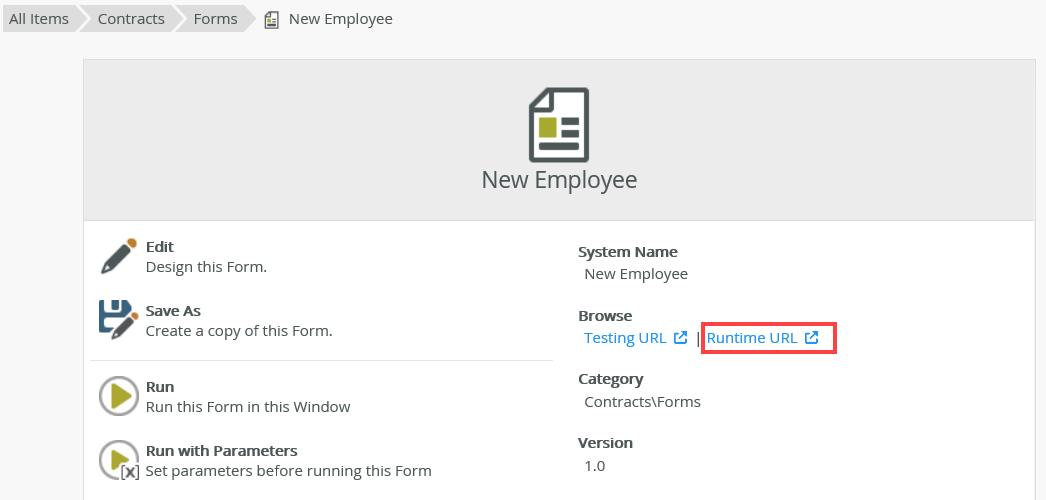
Task: Choose "Create a copy of this Form."
Action: [239, 330]
